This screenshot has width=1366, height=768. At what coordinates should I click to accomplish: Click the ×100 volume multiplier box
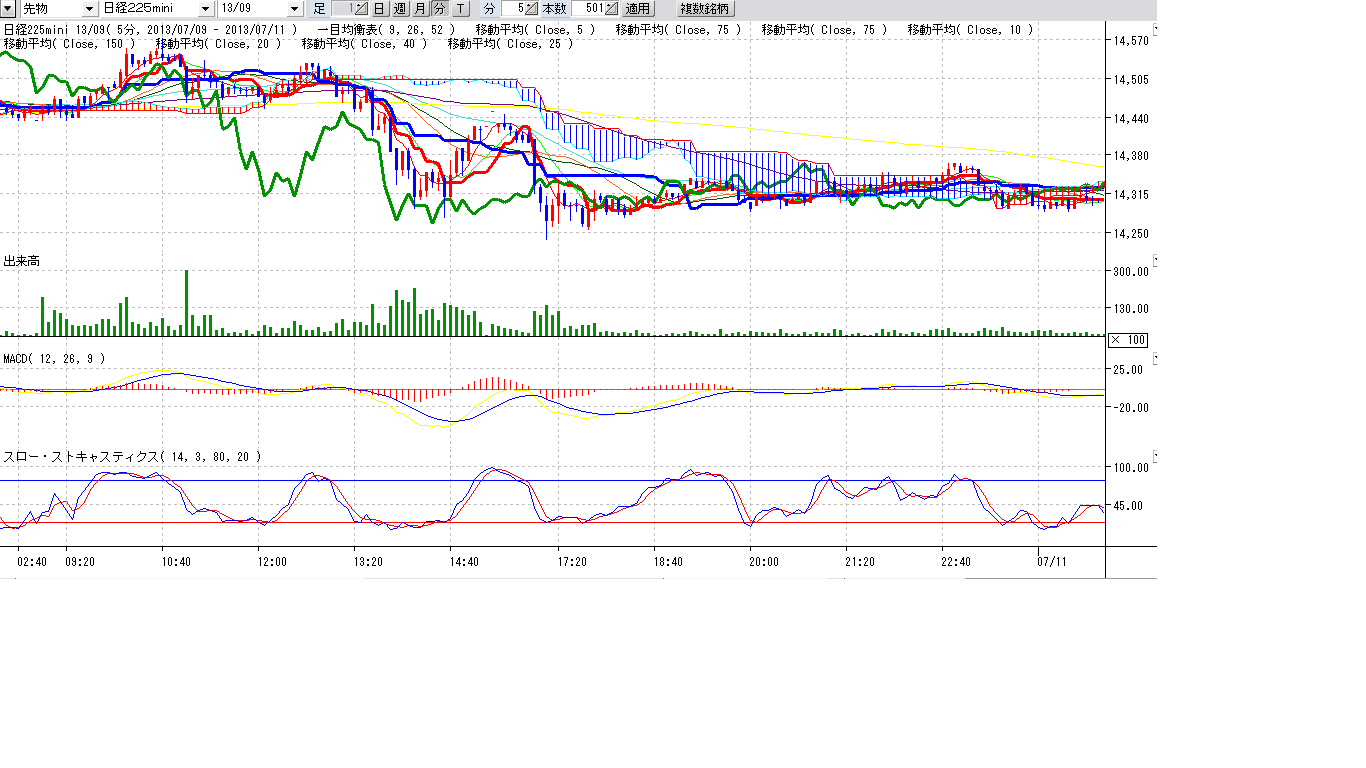[x=1128, y=340]
